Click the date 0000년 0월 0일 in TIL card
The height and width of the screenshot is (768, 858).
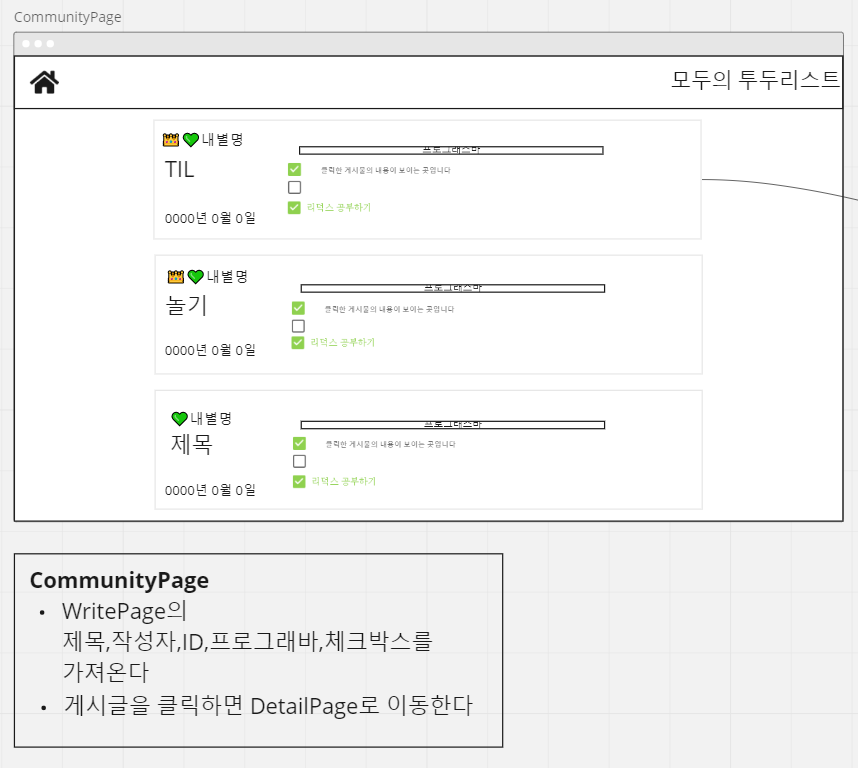pos(210,218)
